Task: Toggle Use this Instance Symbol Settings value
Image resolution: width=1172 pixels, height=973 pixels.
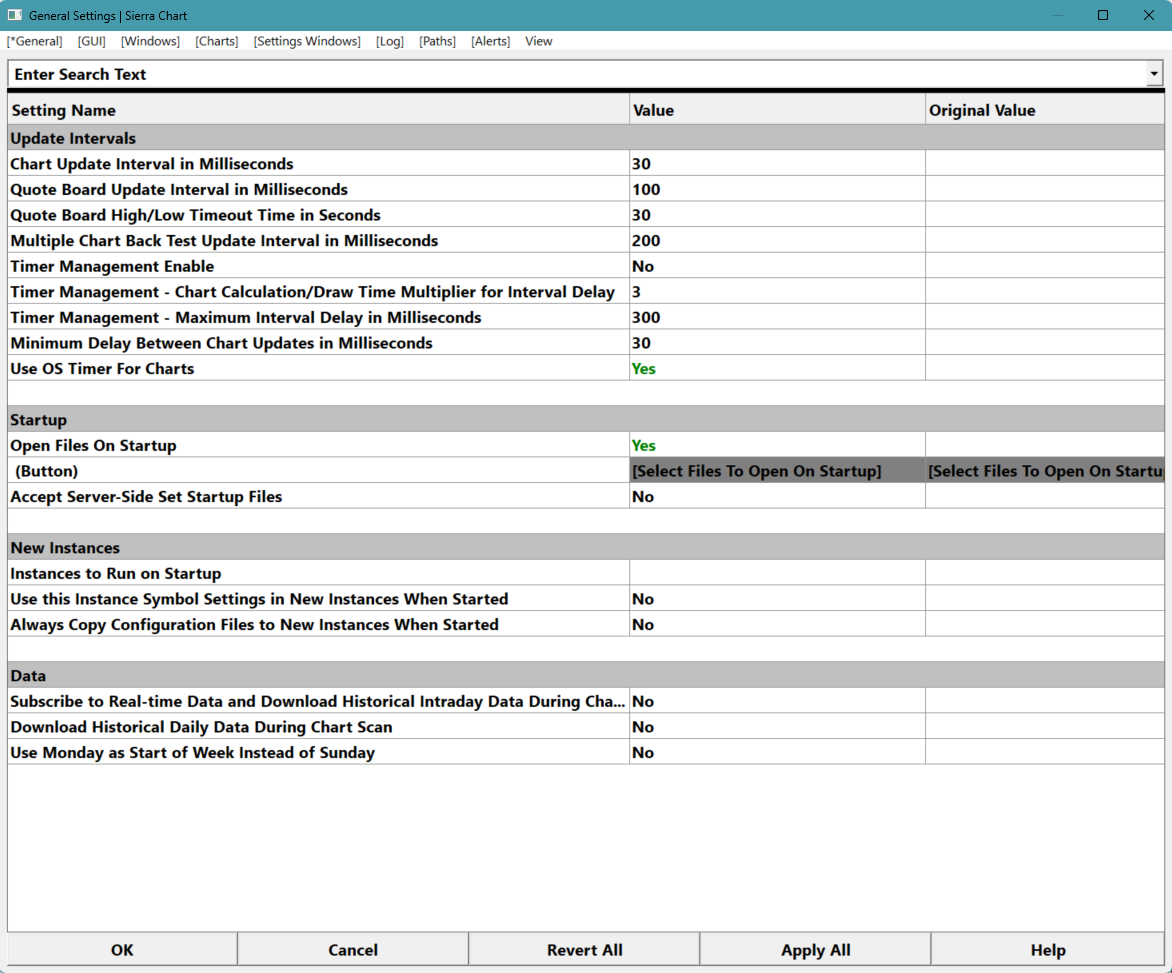Action: click(x=777, y=599)
